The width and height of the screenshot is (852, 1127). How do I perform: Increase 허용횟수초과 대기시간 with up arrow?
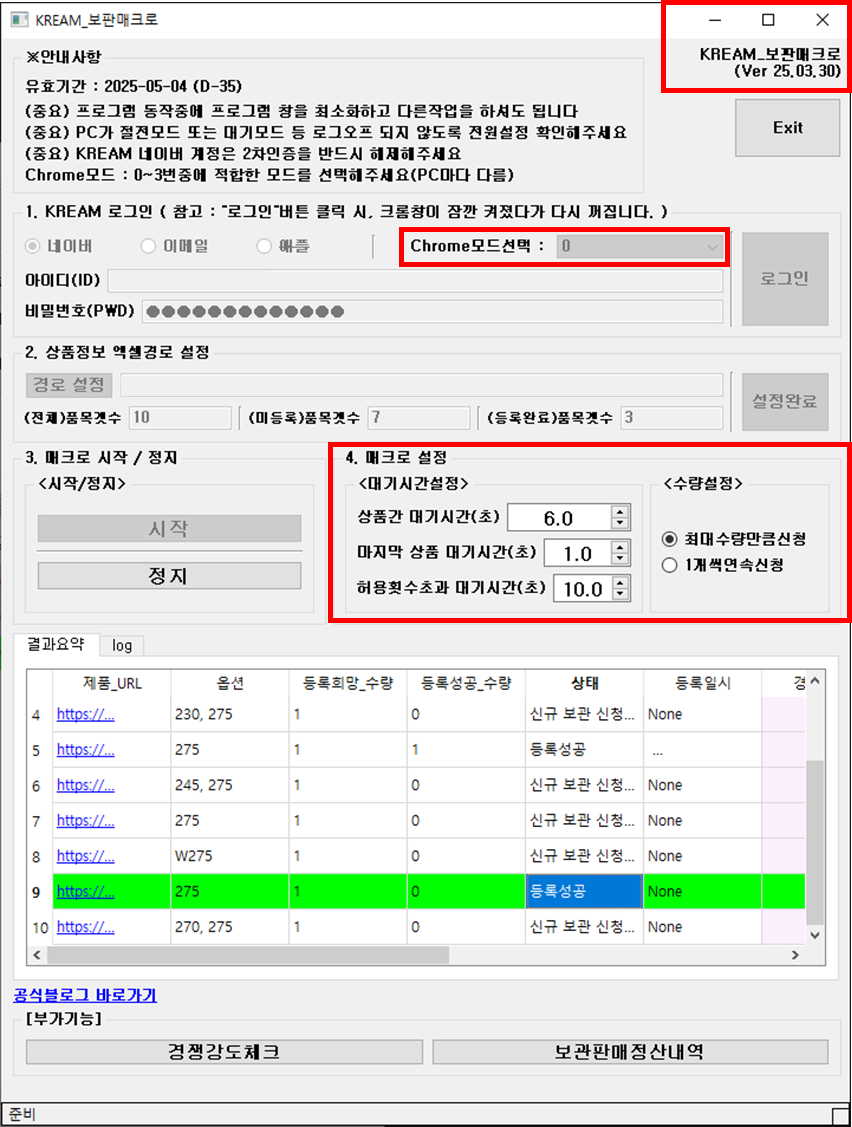[x=620, y=582]
